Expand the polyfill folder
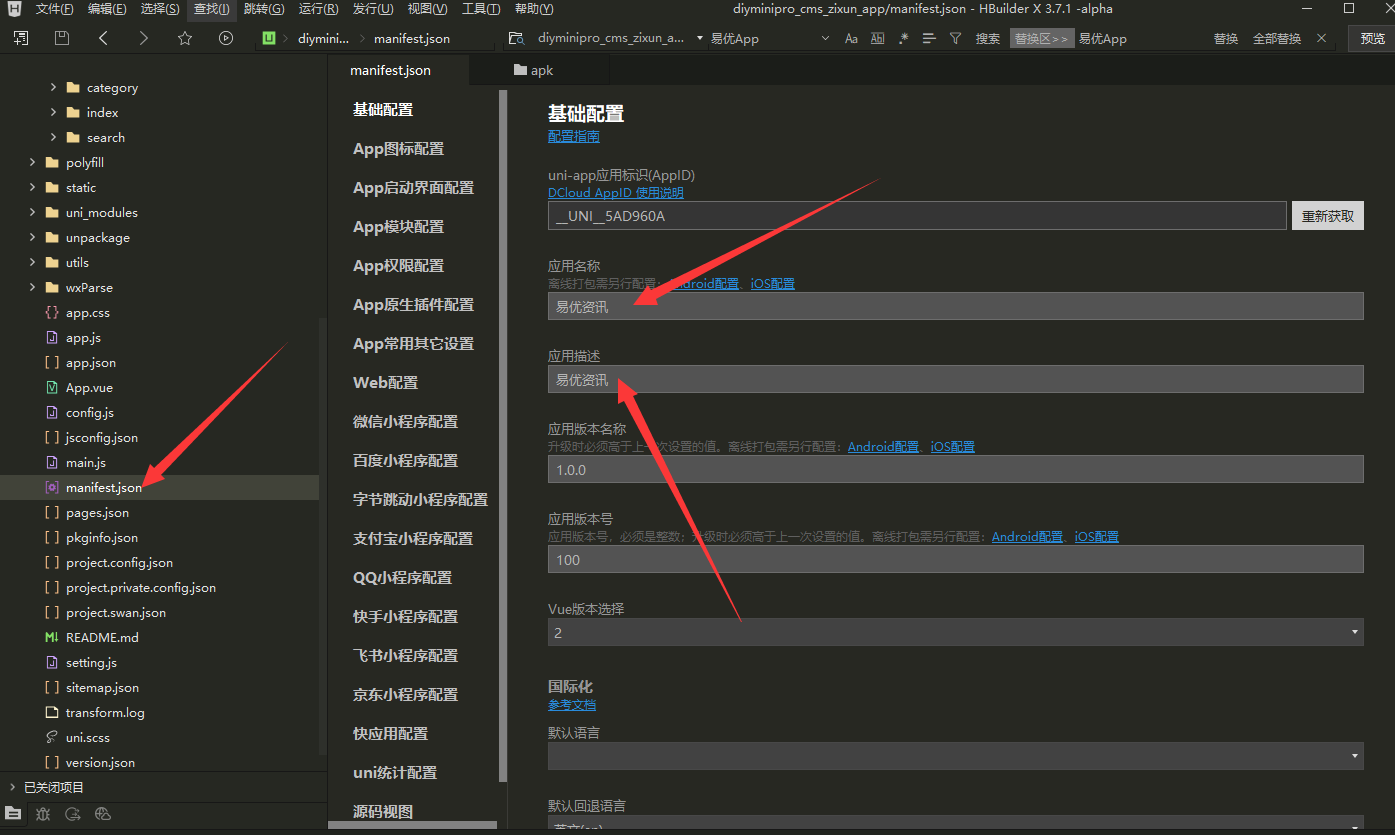 pyautogui.click(x=32, y=162)
